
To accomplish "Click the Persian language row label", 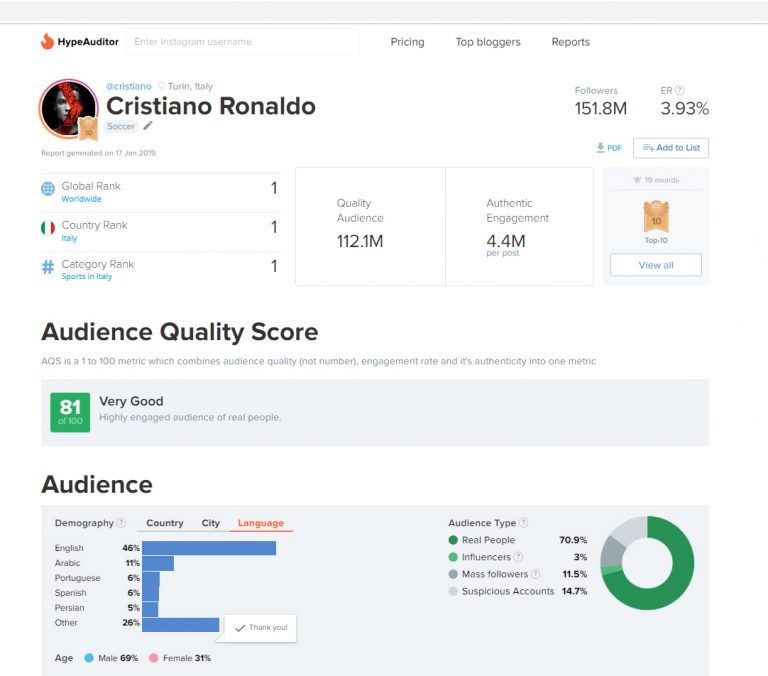I will point(70,607).
